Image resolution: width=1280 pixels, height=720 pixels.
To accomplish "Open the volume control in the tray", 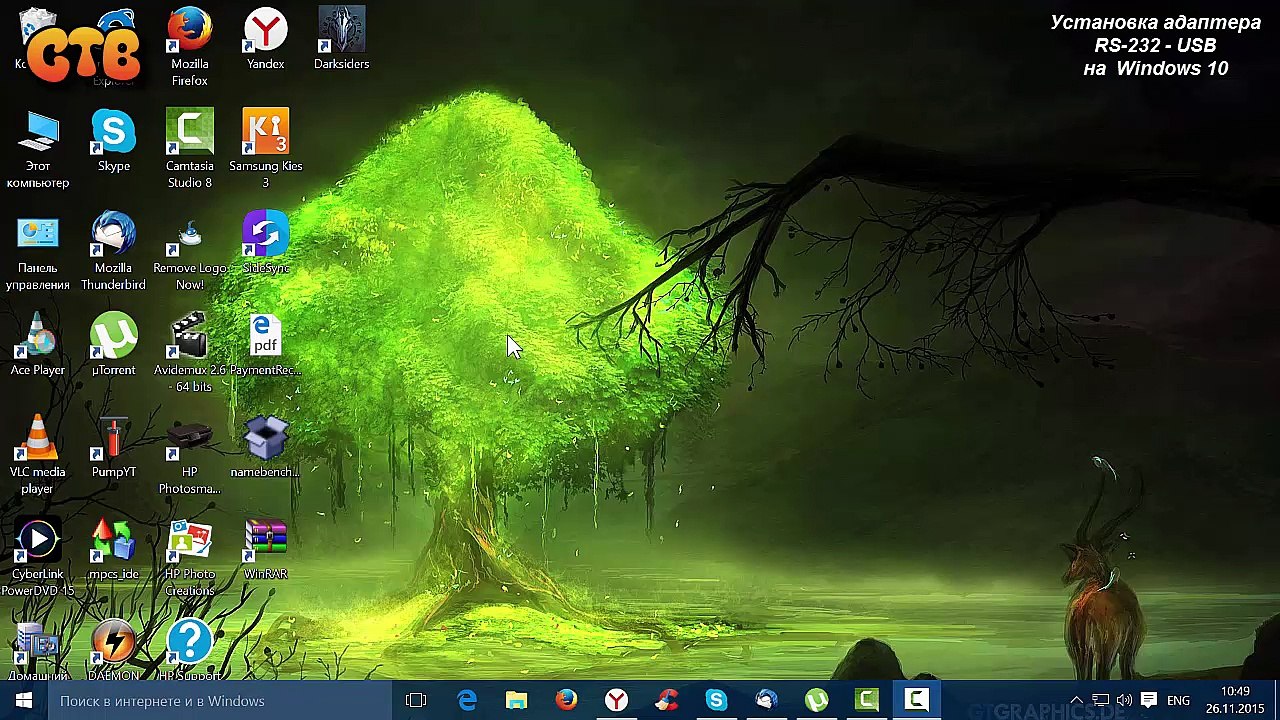I will click(1124, 701).
